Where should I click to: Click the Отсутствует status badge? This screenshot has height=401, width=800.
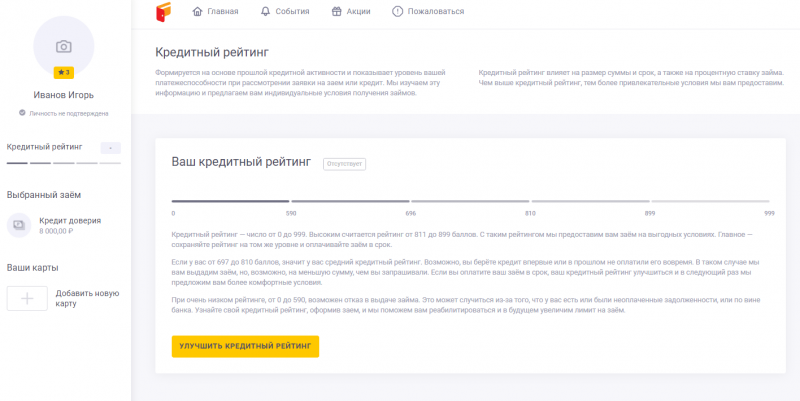point(344,163)
